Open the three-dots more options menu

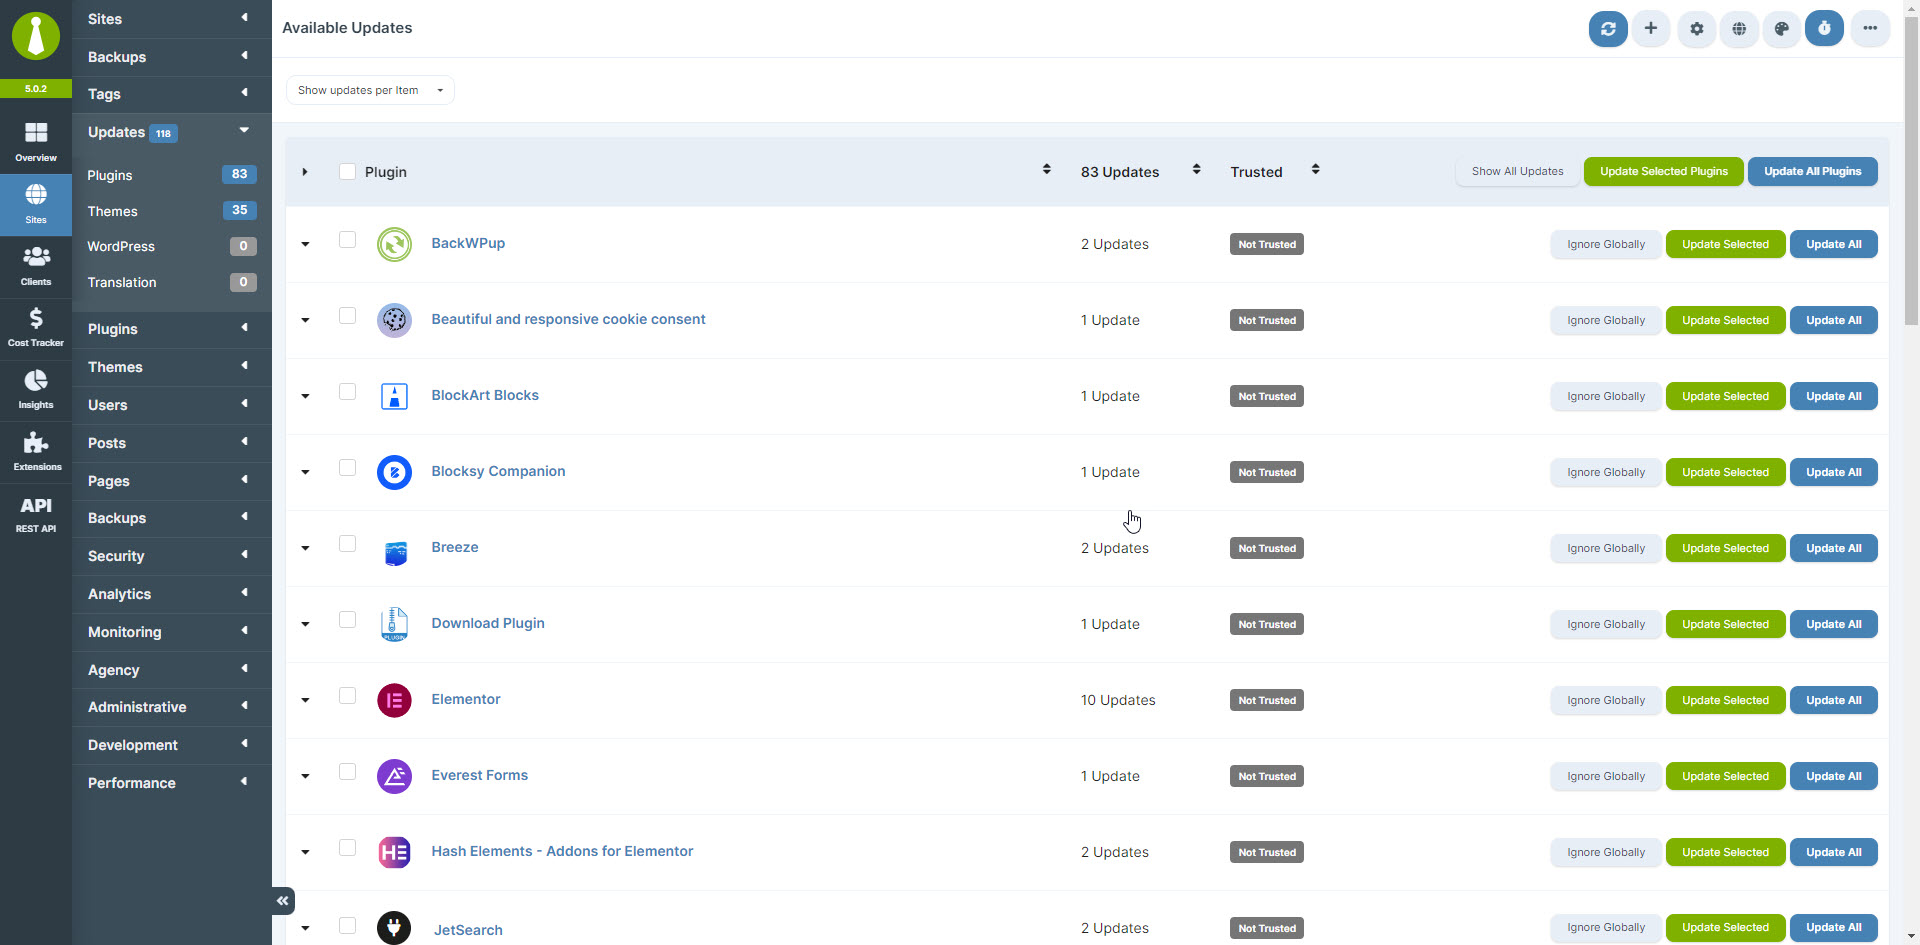tap(1870, 29)
